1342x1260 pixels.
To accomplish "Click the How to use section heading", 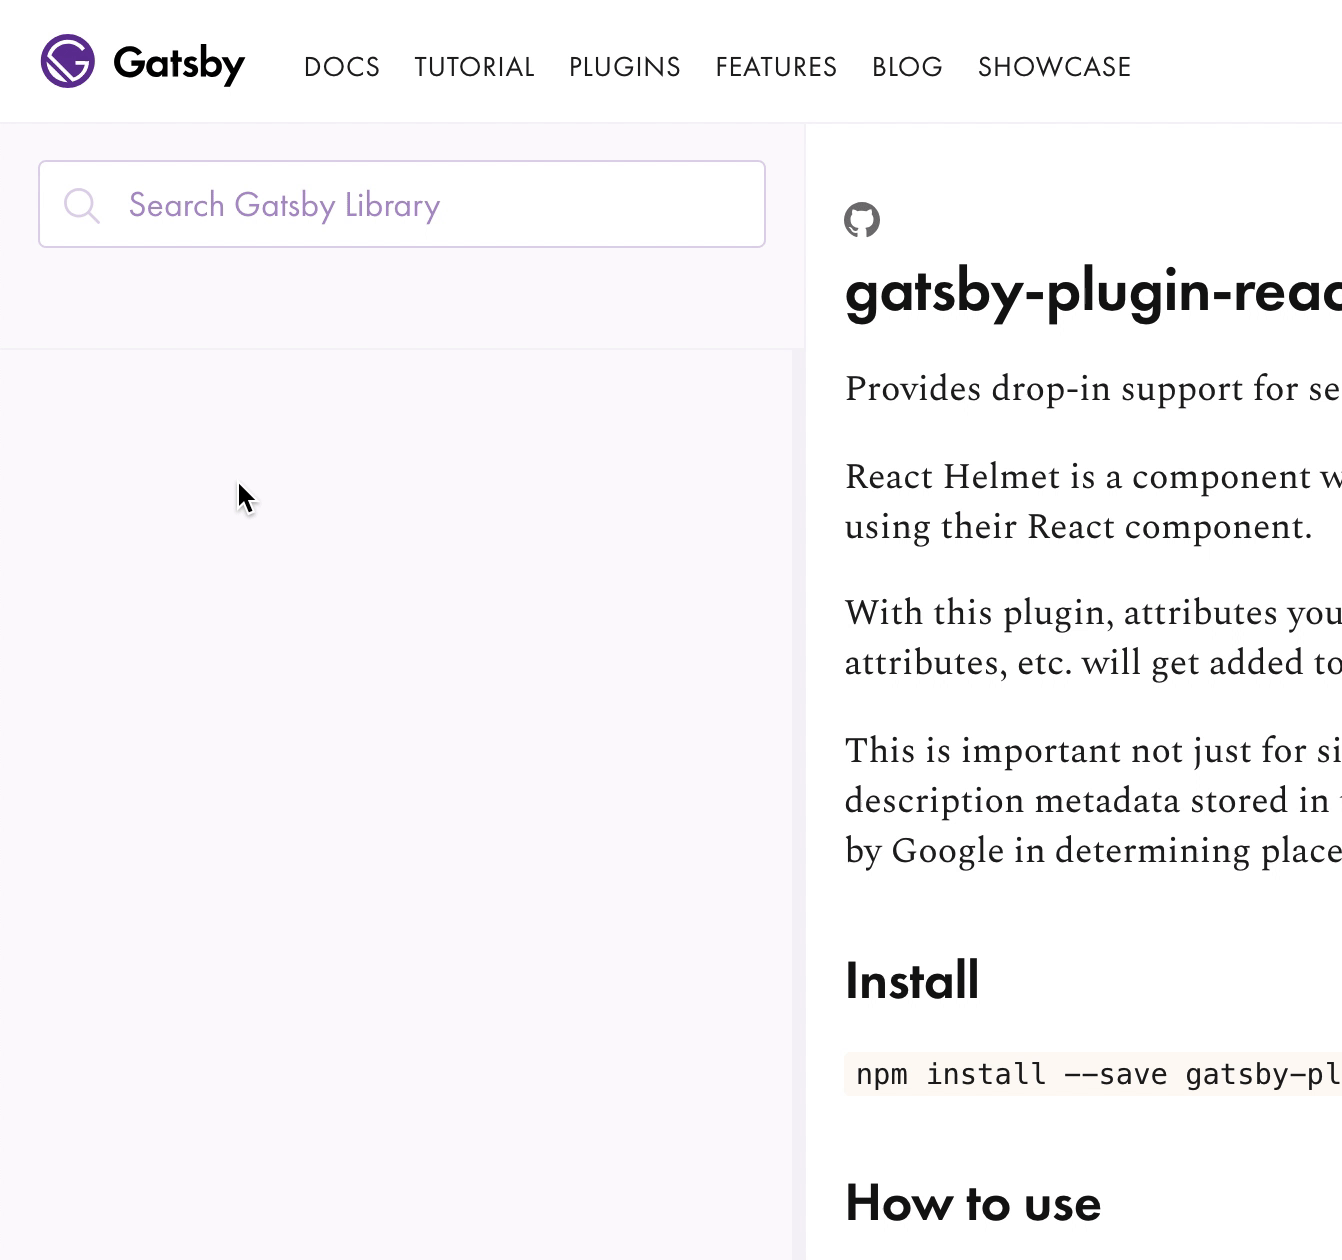I will pos(972,1203).
